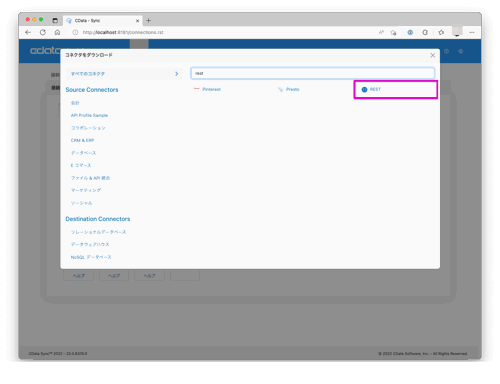Image resolution: width=500 pixels, height=384 pixels.
Task: Open the ファイル & API 統合 category
Action: point(90,178)
